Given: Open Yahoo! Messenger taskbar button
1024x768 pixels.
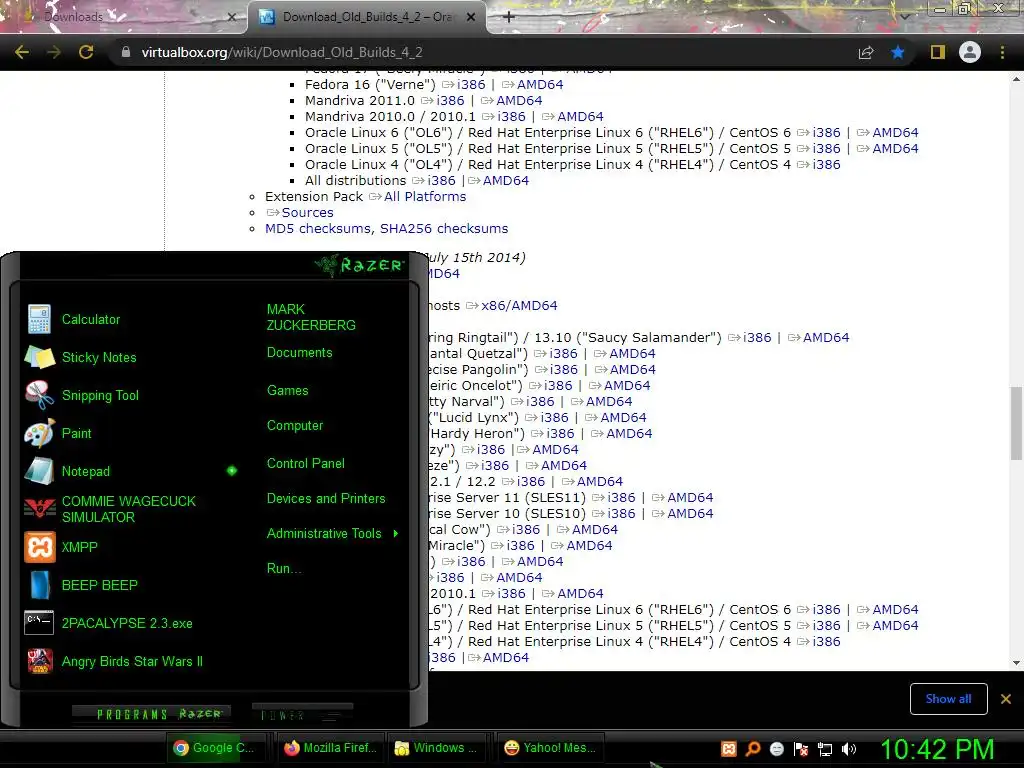Looking at the screenshot, I should point(551,748).
